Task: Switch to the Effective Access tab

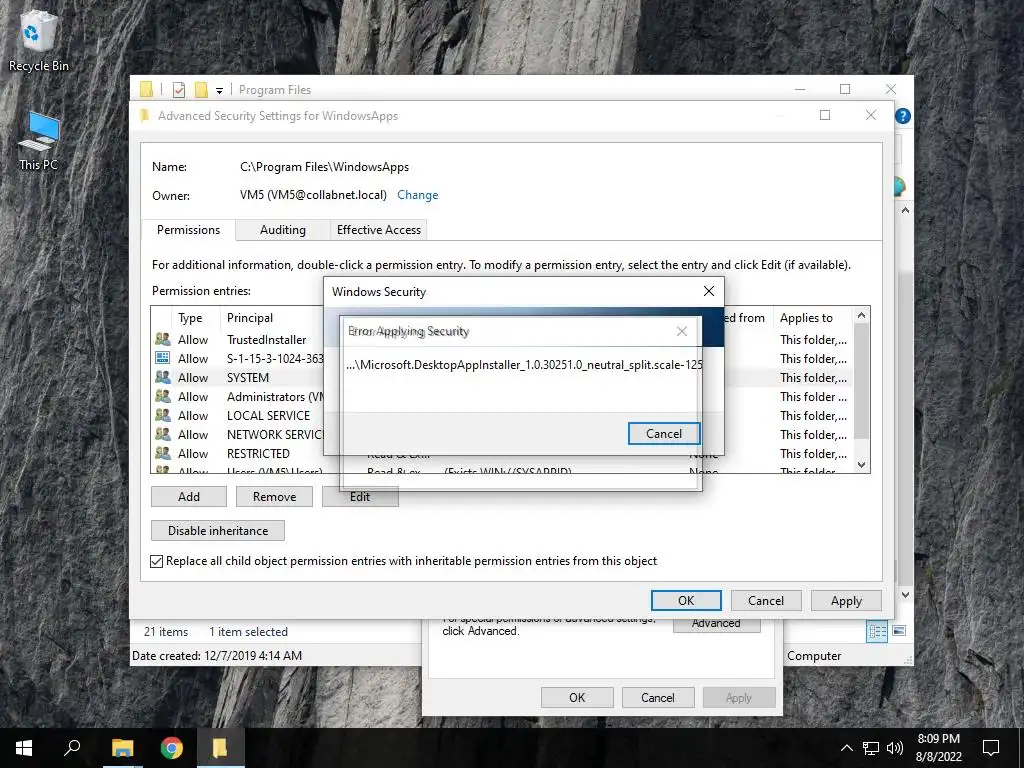Action: click(x=379, y=230)
